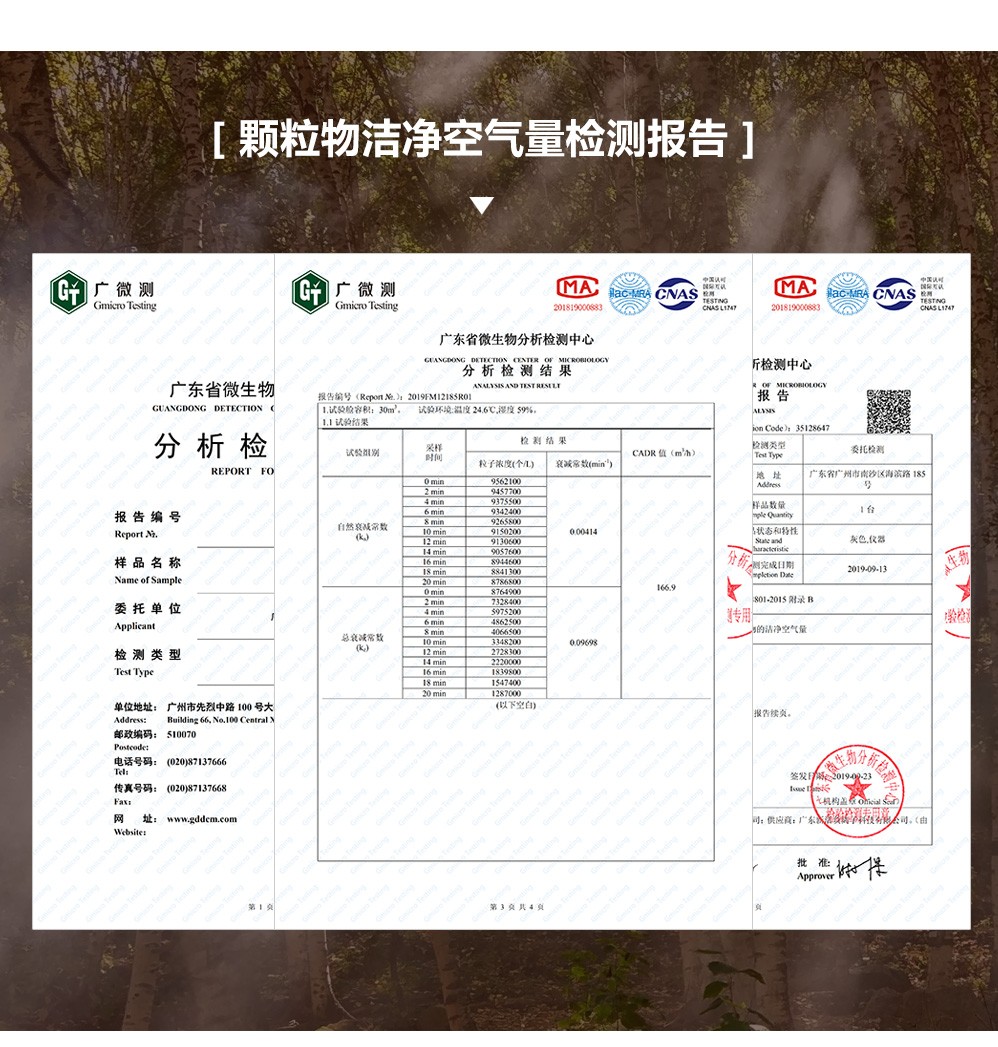
Task: Click the completion date 2019-09-13
Action: pyautogui.click(x=866, y=568)
